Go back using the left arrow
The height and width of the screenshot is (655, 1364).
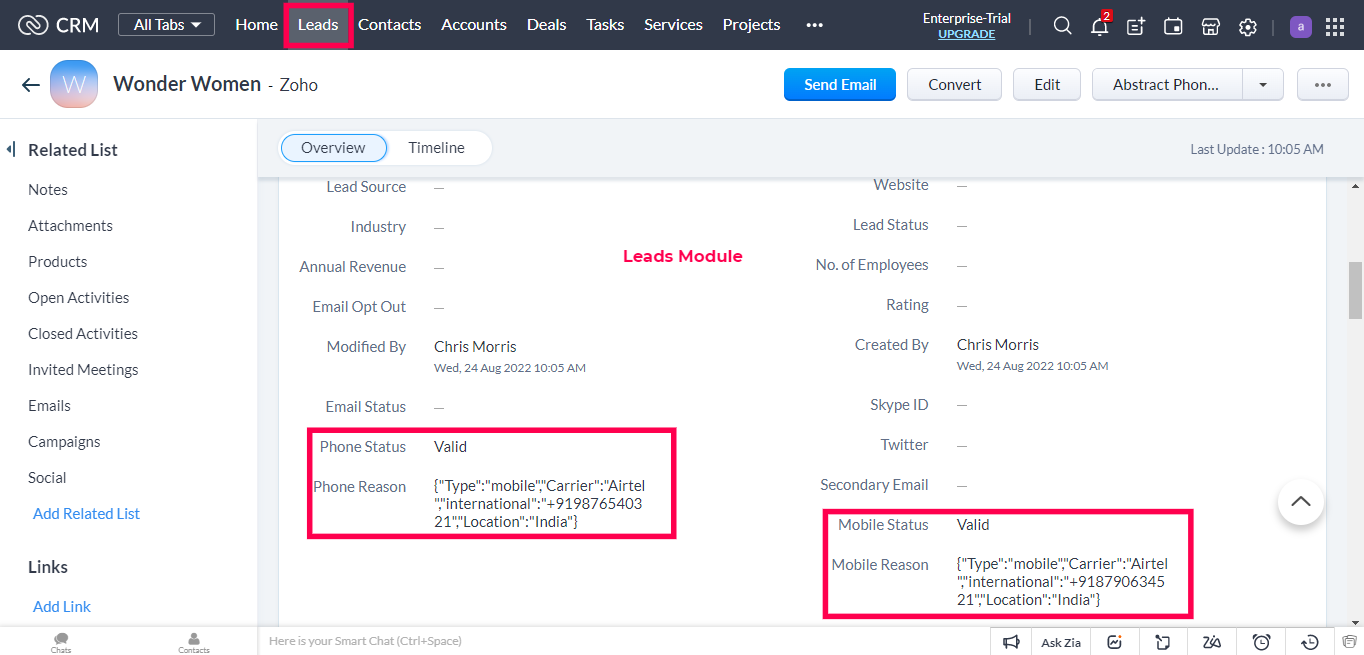tap(30, 85)
